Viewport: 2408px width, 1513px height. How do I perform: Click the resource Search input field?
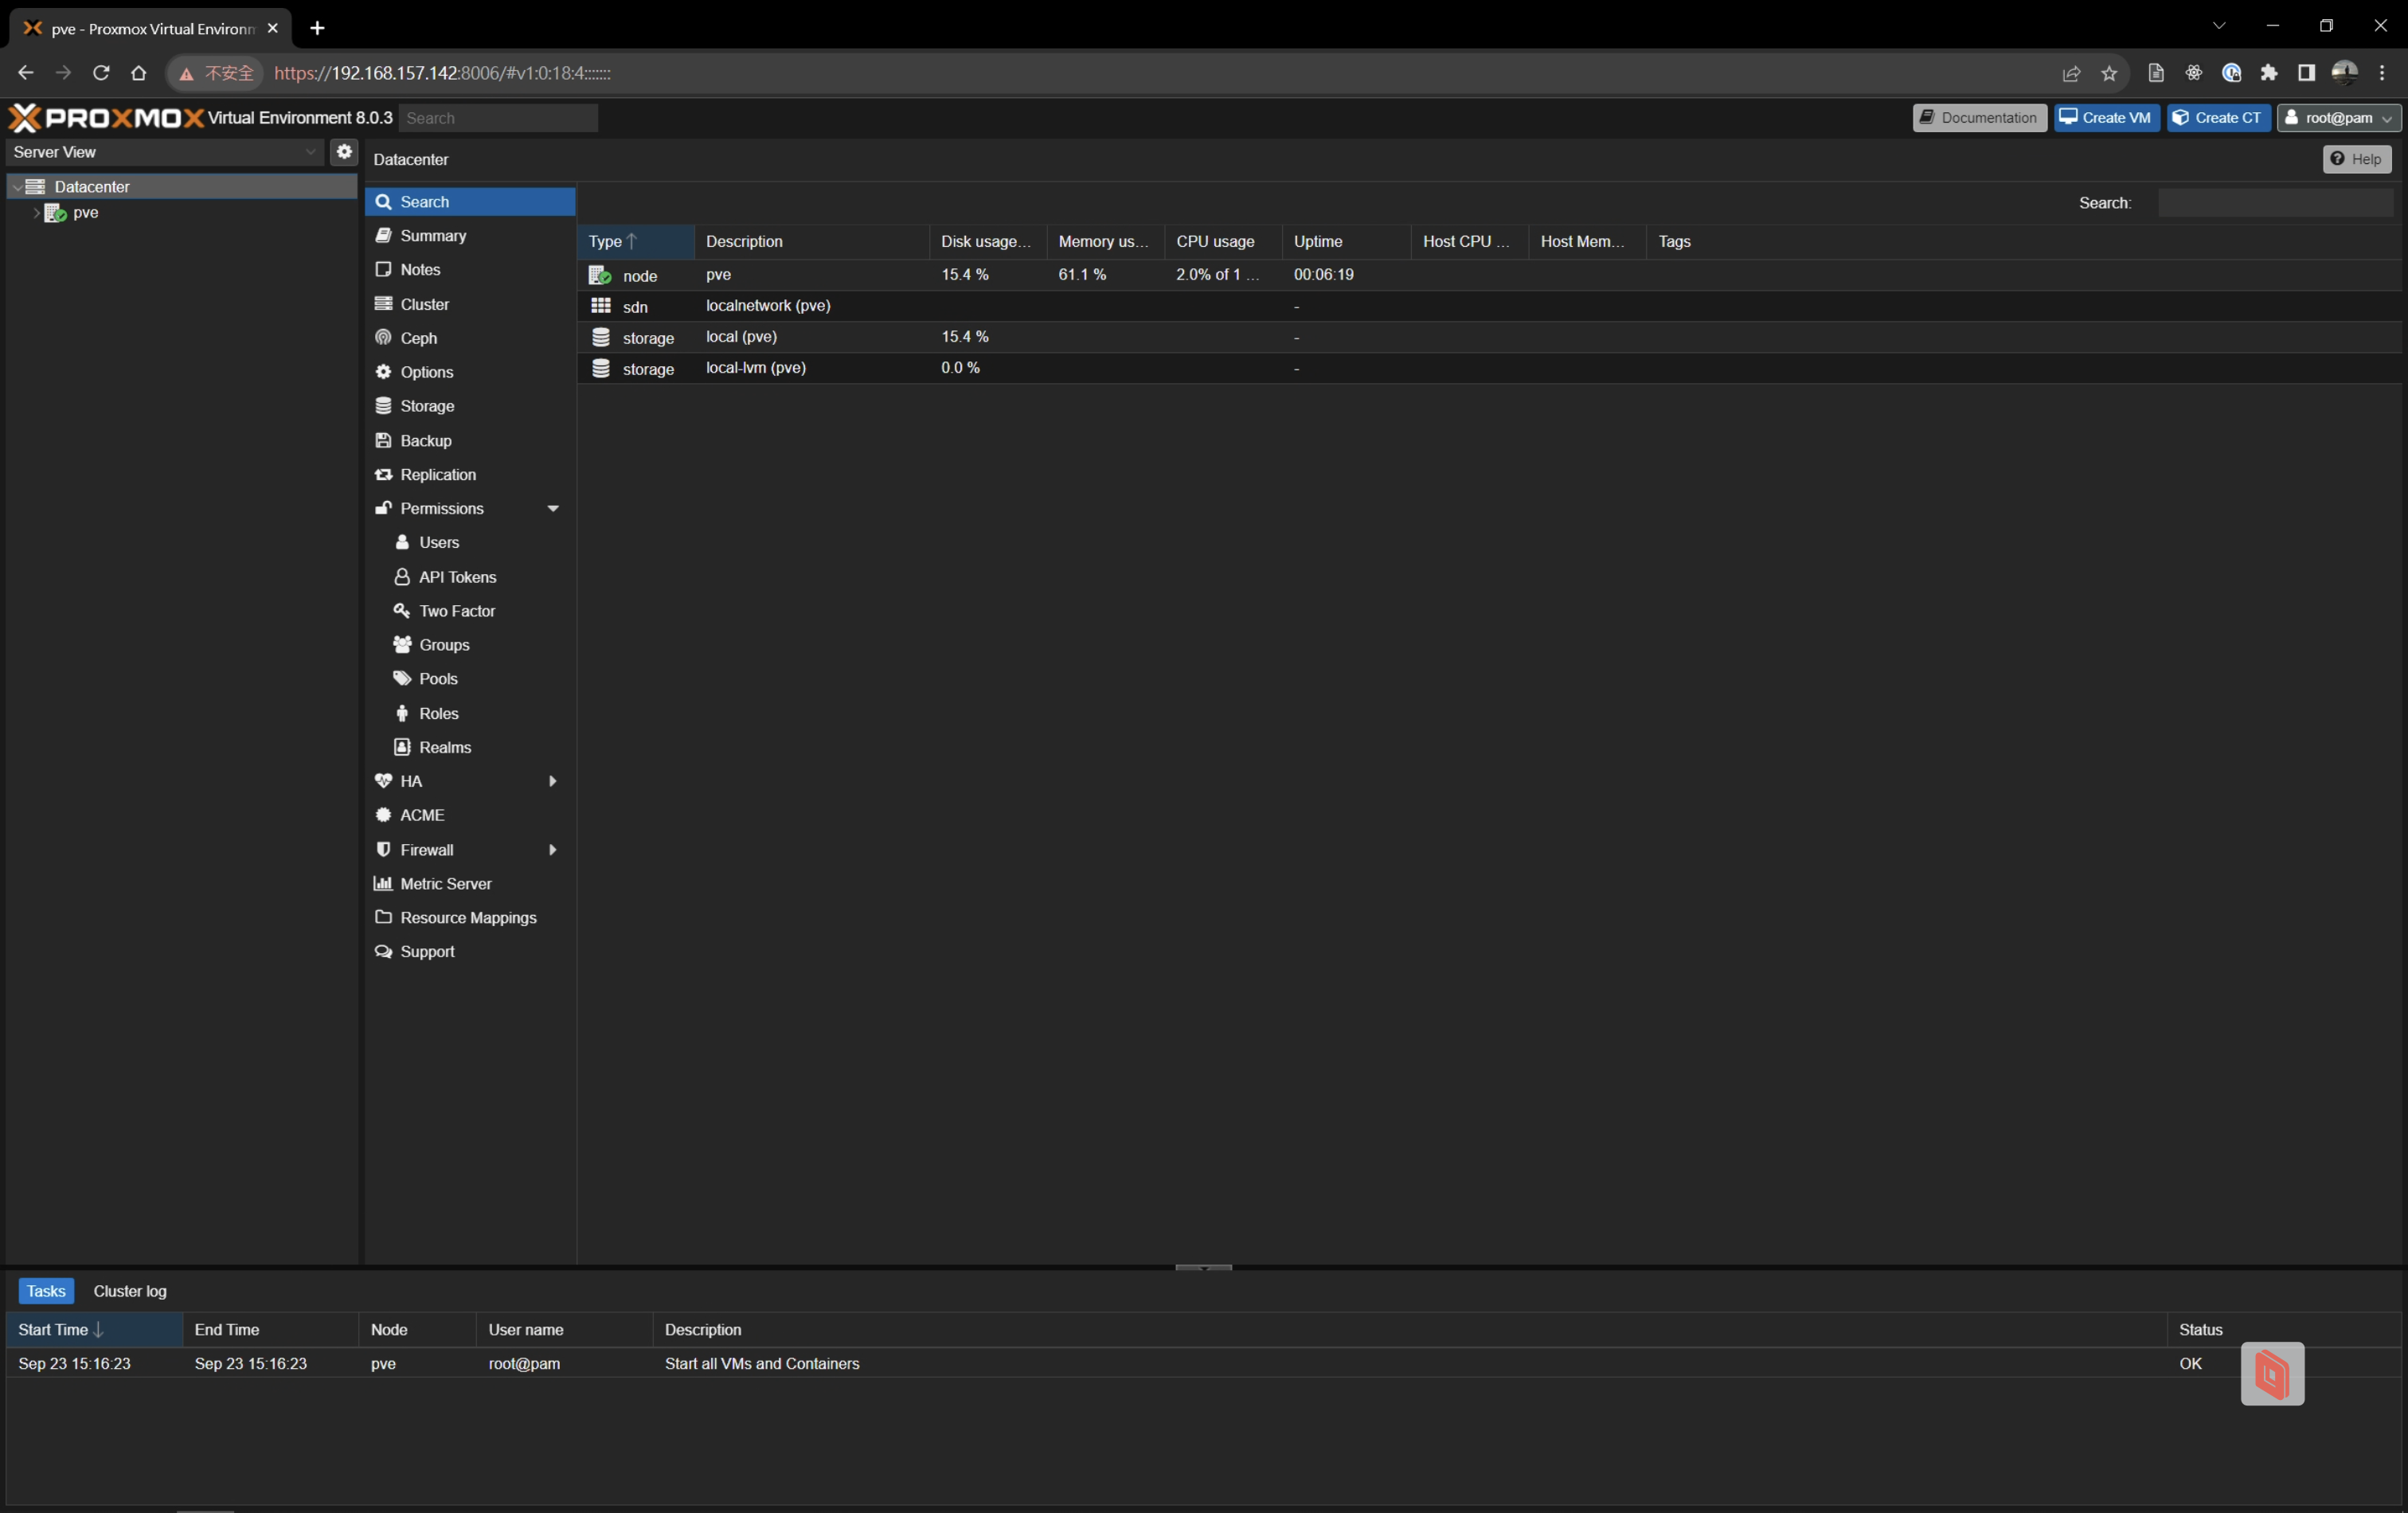[2275, 203]
